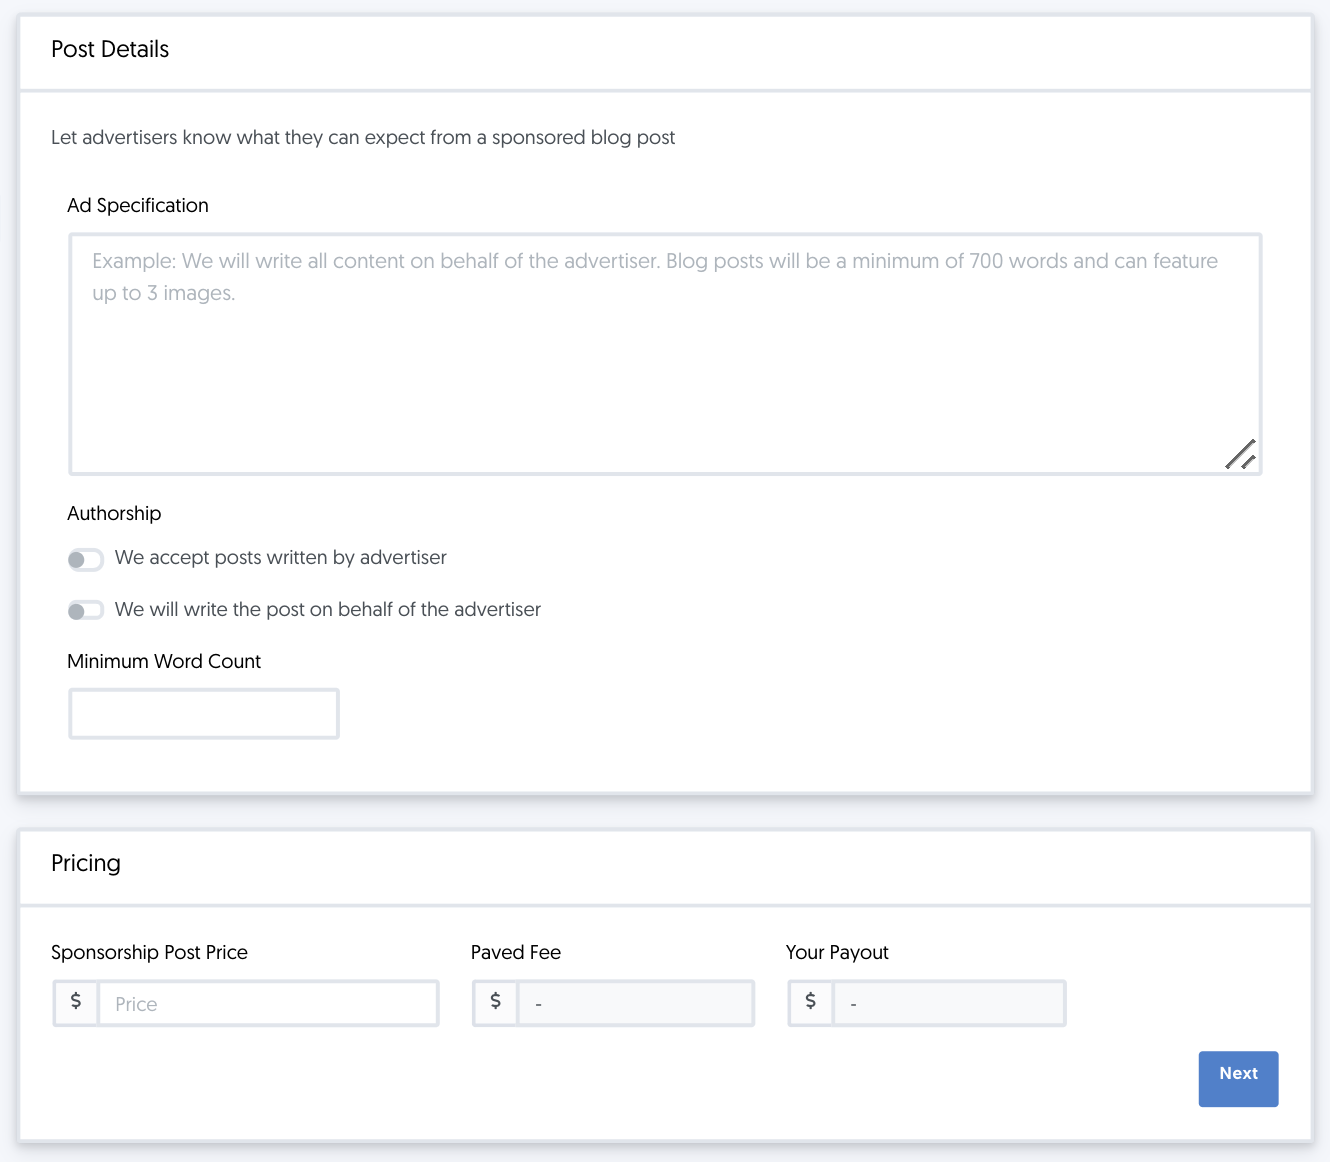Image resolution: width=1330 pixels, height=1162 pixels.
Task: Click the Post Details section header
Action: tap(110, 49)
